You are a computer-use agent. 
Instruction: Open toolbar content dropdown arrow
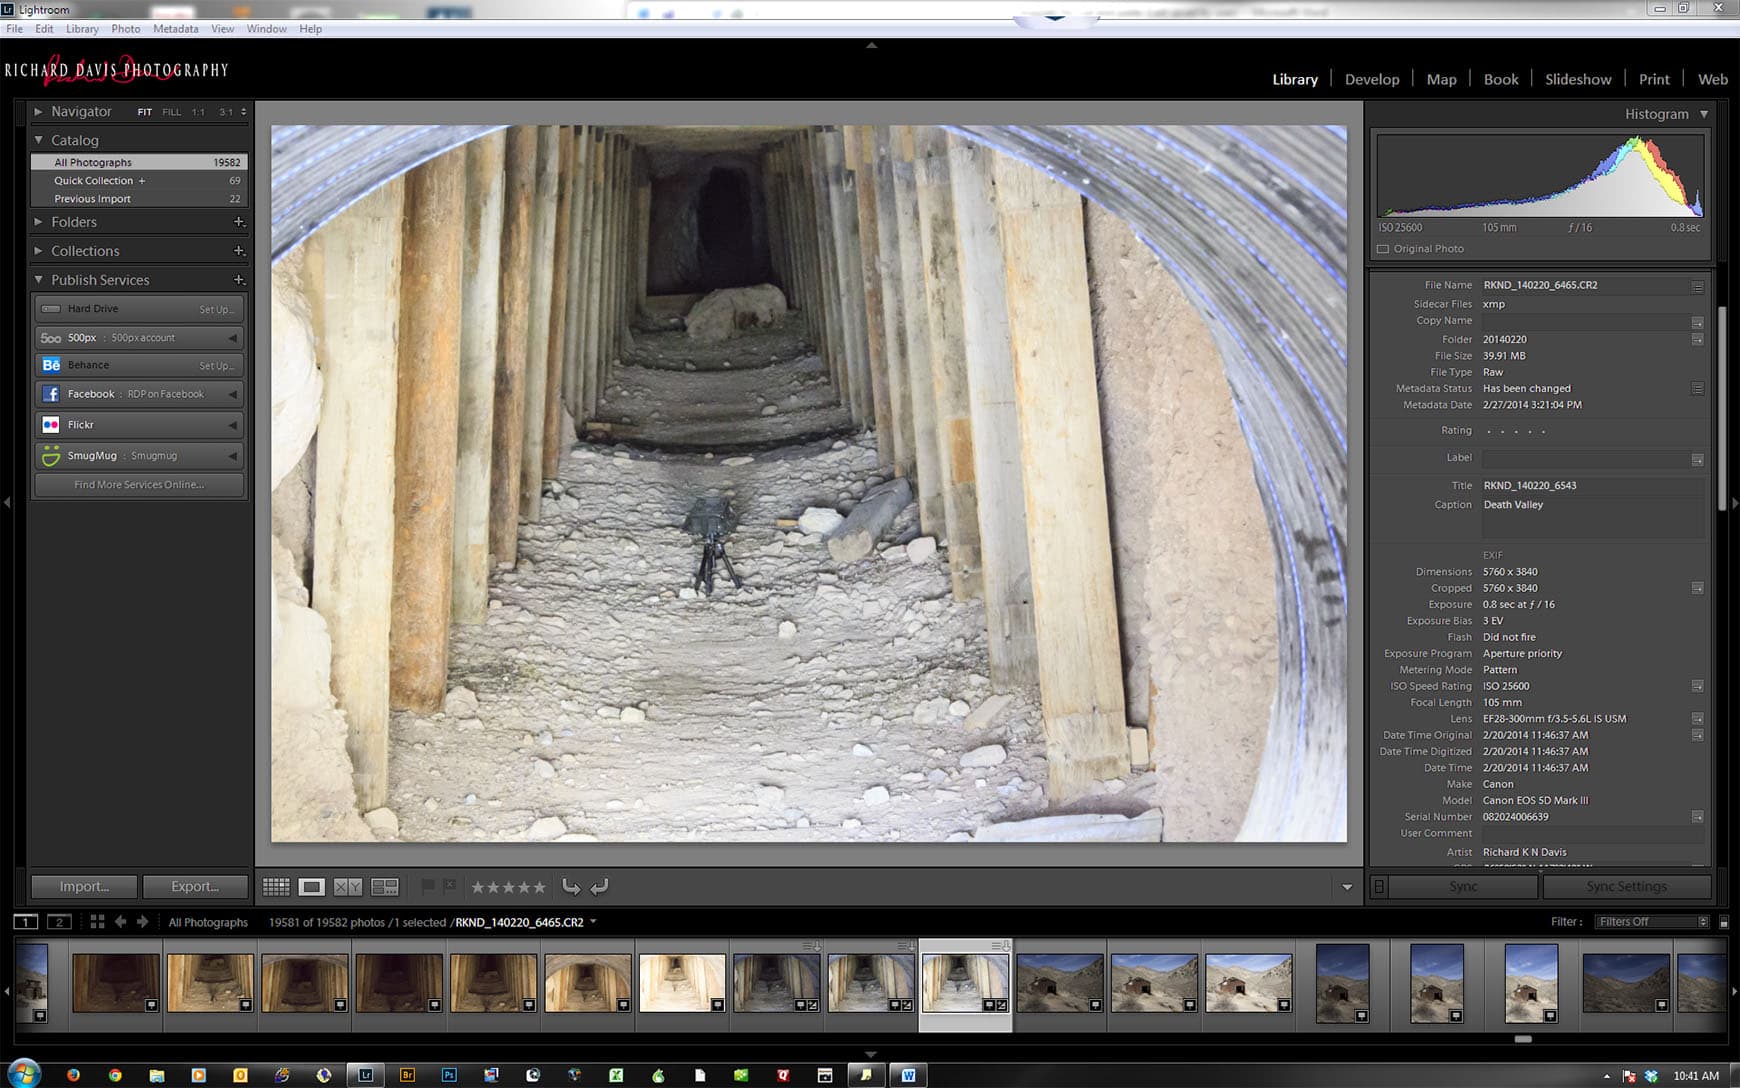pos(1347,887)
